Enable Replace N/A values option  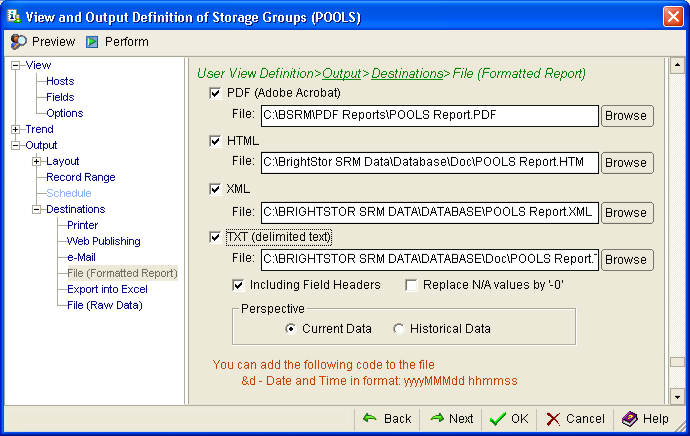tap(411, 285)
